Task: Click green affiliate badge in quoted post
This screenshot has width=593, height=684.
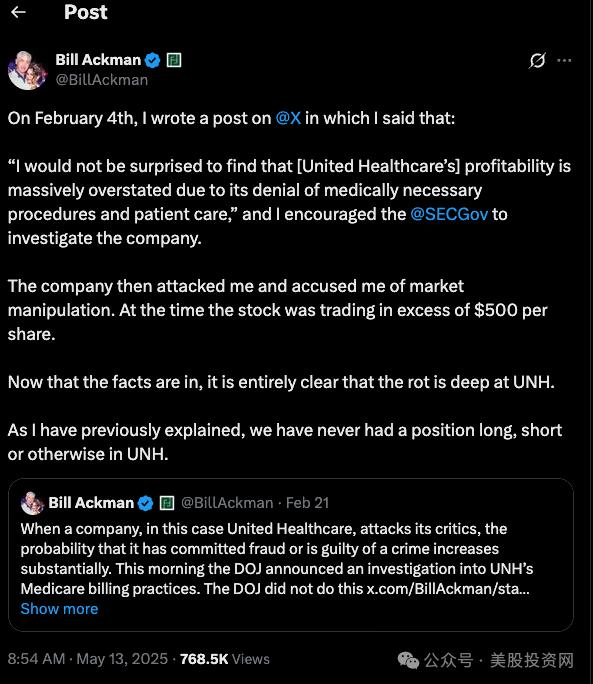Action: coord(166,503)
